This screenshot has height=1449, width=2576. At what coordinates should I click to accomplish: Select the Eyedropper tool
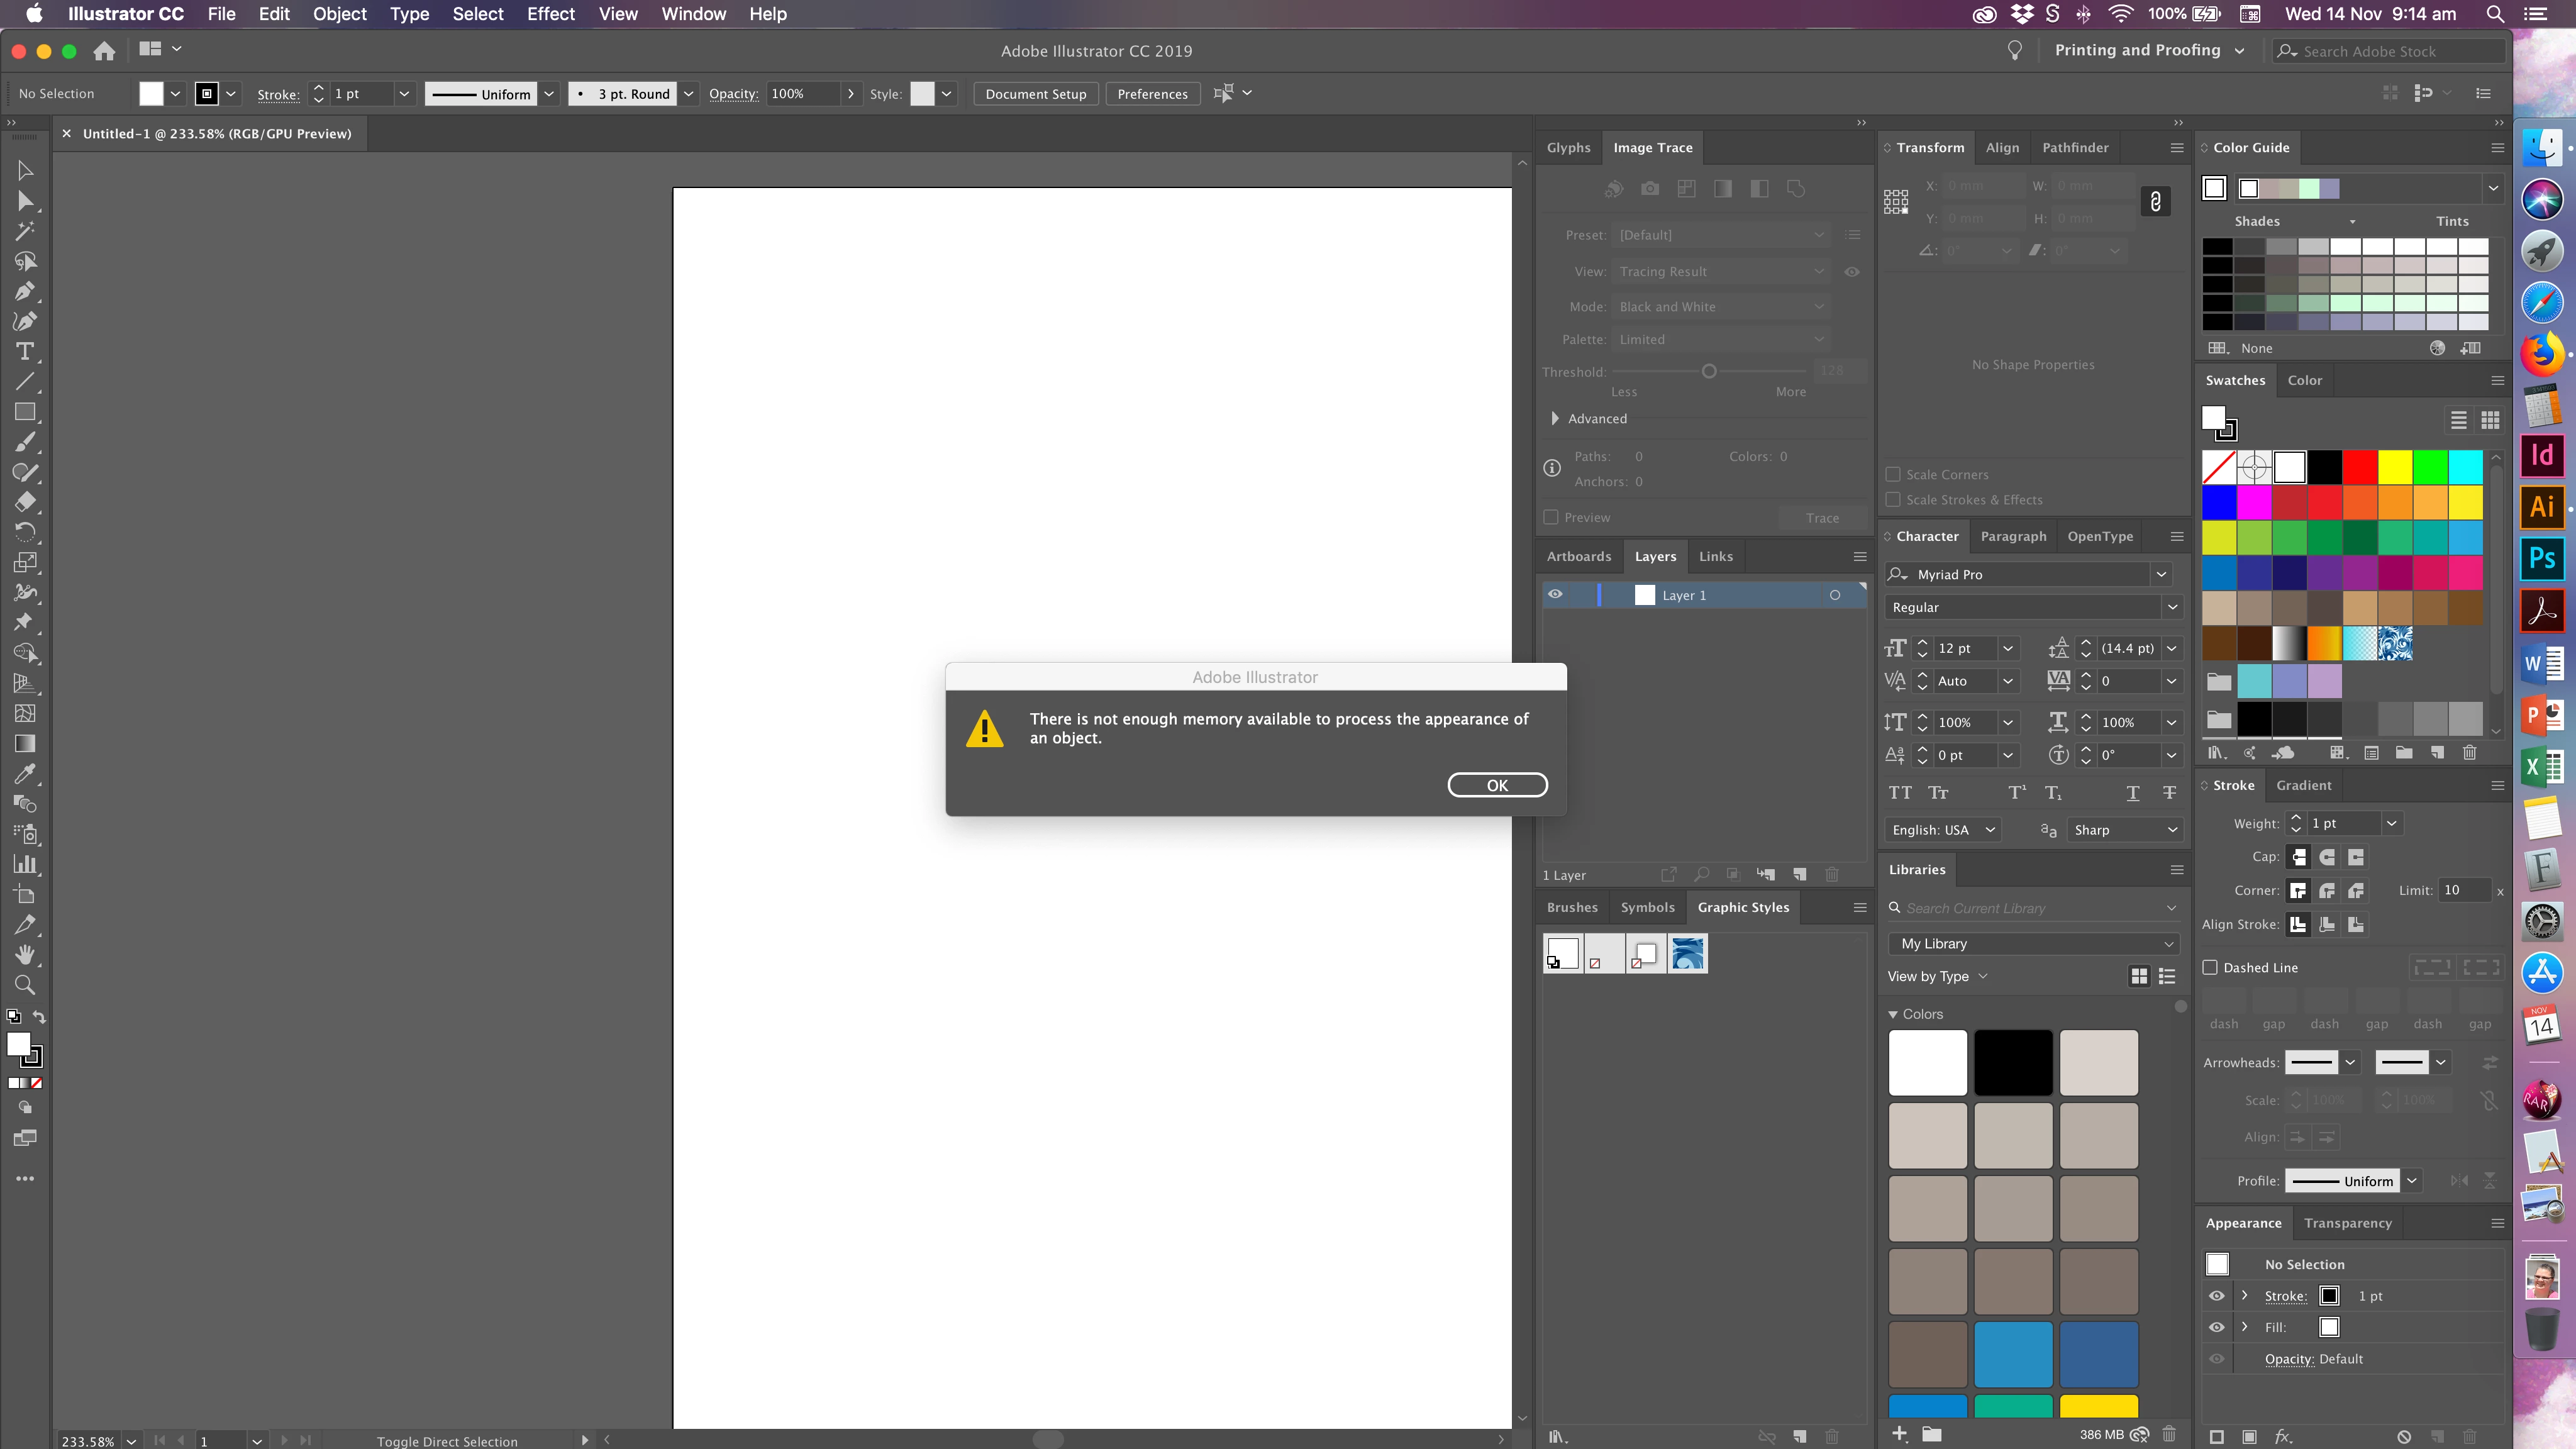tap(25, 773)
